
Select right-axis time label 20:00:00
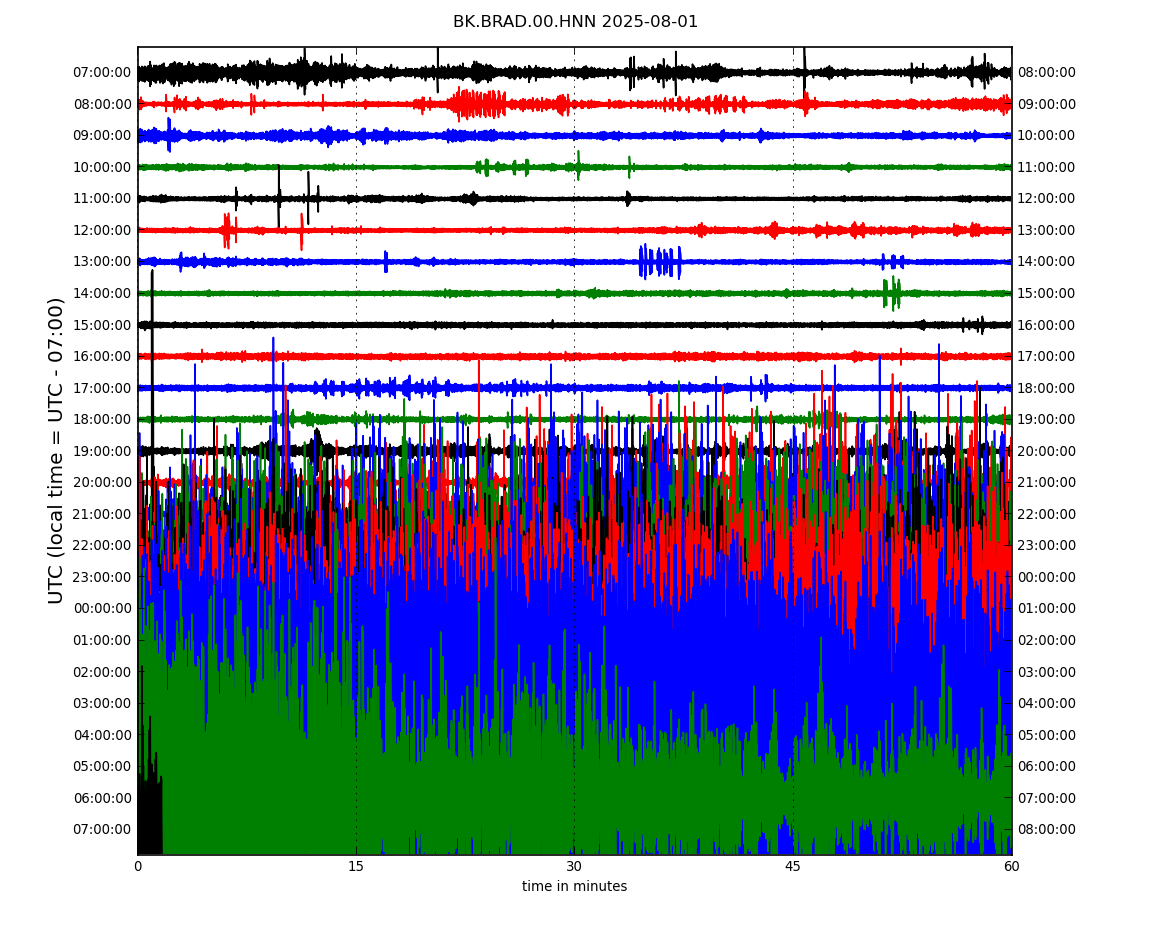click(1047, 451)
